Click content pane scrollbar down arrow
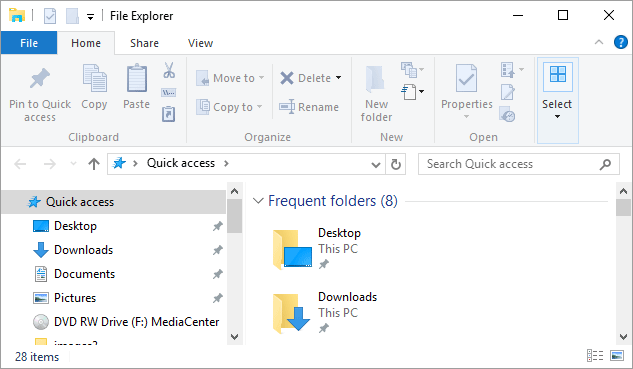Screen dimensions: 633x369 pos(623,336)
